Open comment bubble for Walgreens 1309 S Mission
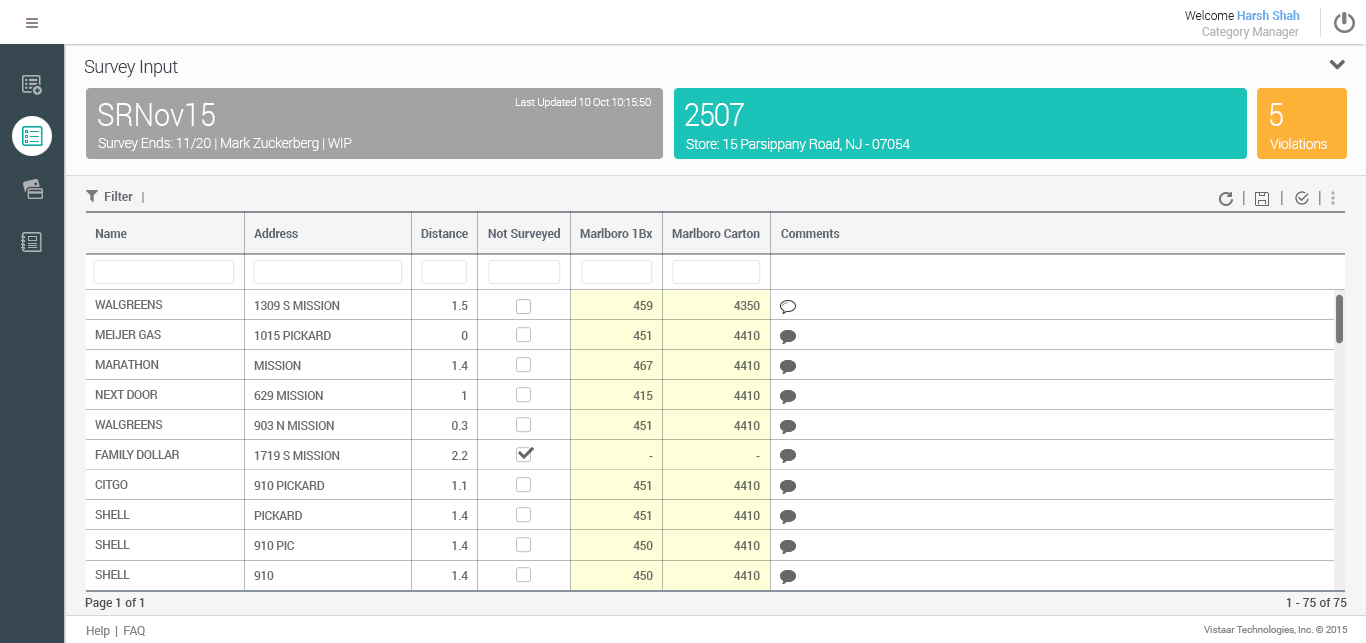Viewport: 1366px width, 643px height. [x=787, y=306]
